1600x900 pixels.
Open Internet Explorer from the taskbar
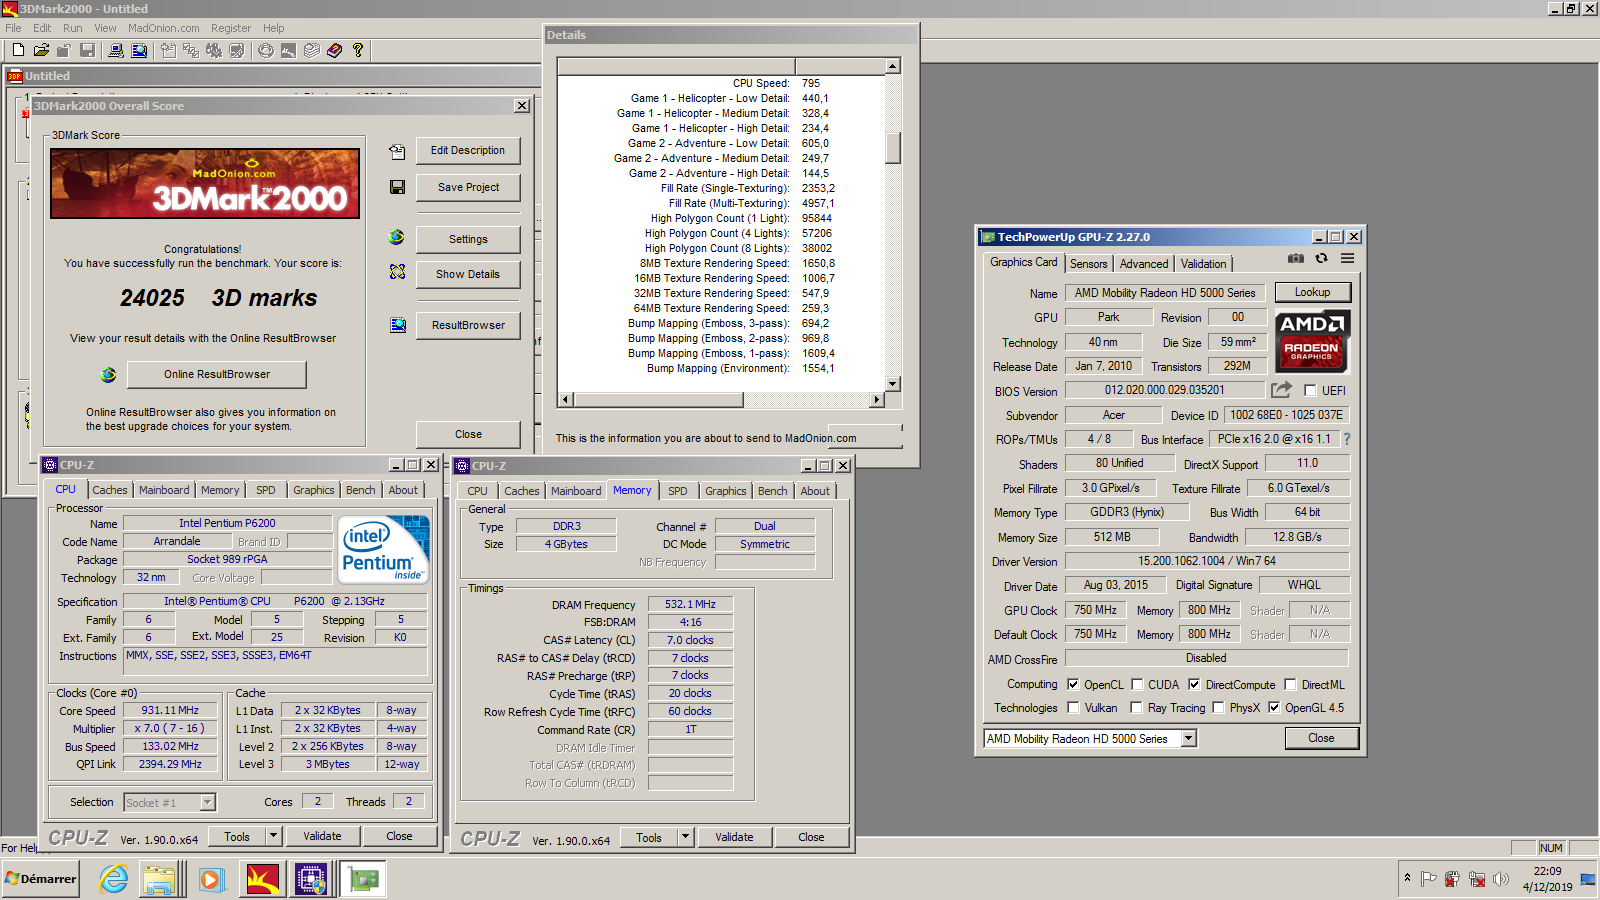(x=114, y=879)
